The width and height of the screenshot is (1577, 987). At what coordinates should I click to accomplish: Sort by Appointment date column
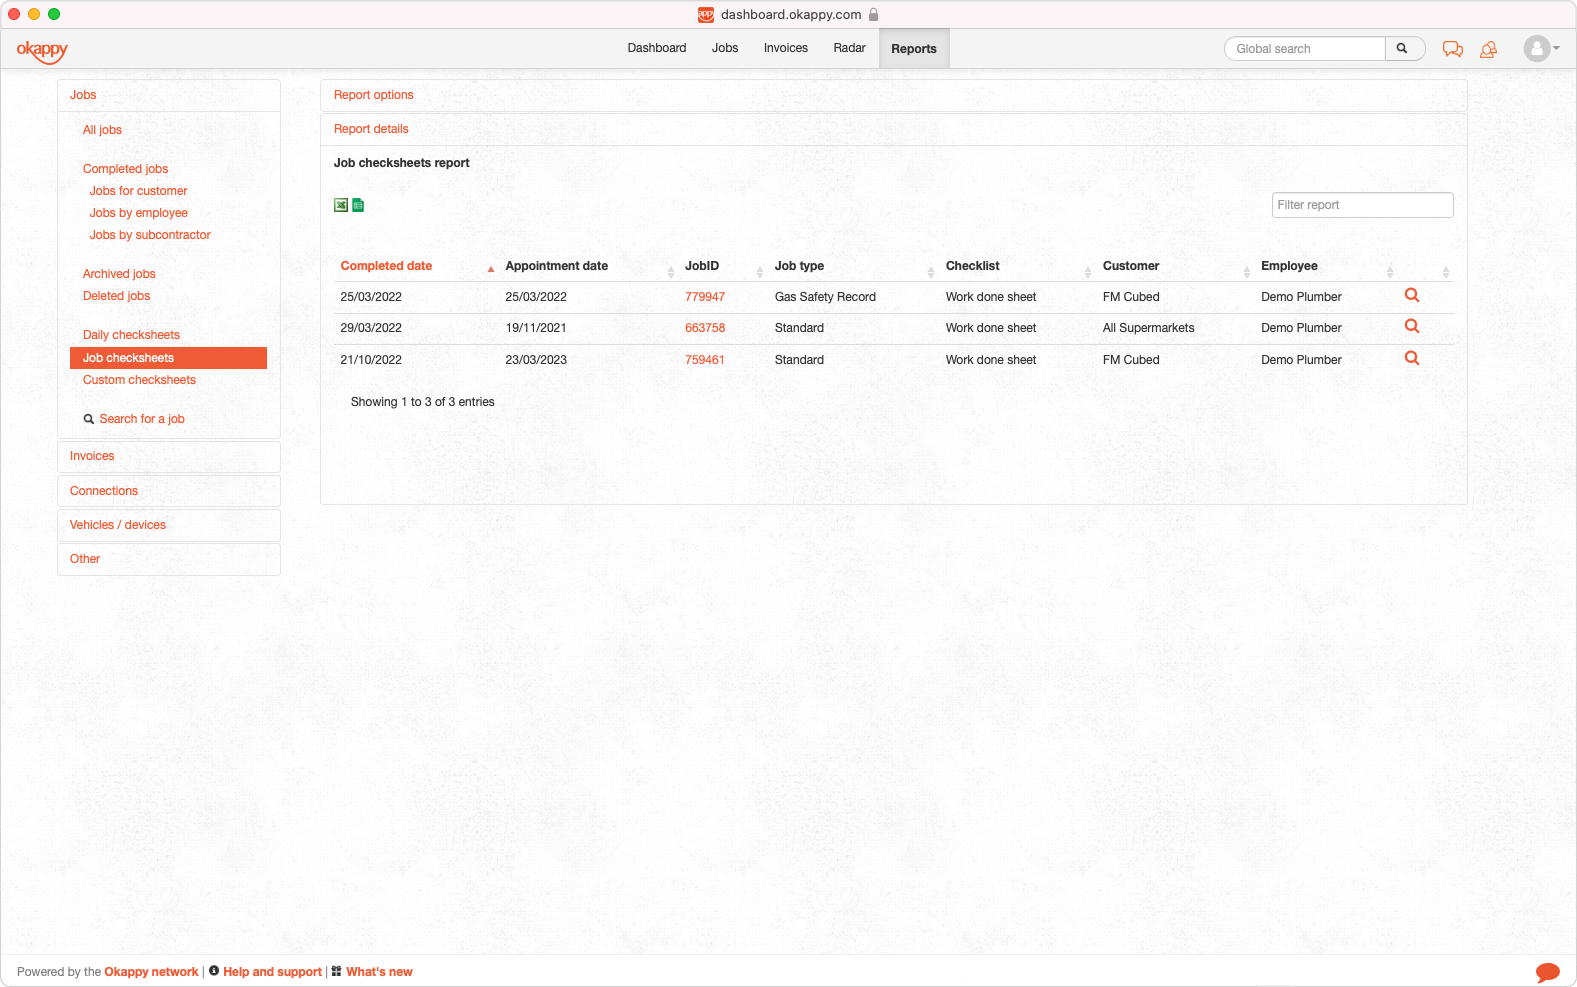(589, 266)
